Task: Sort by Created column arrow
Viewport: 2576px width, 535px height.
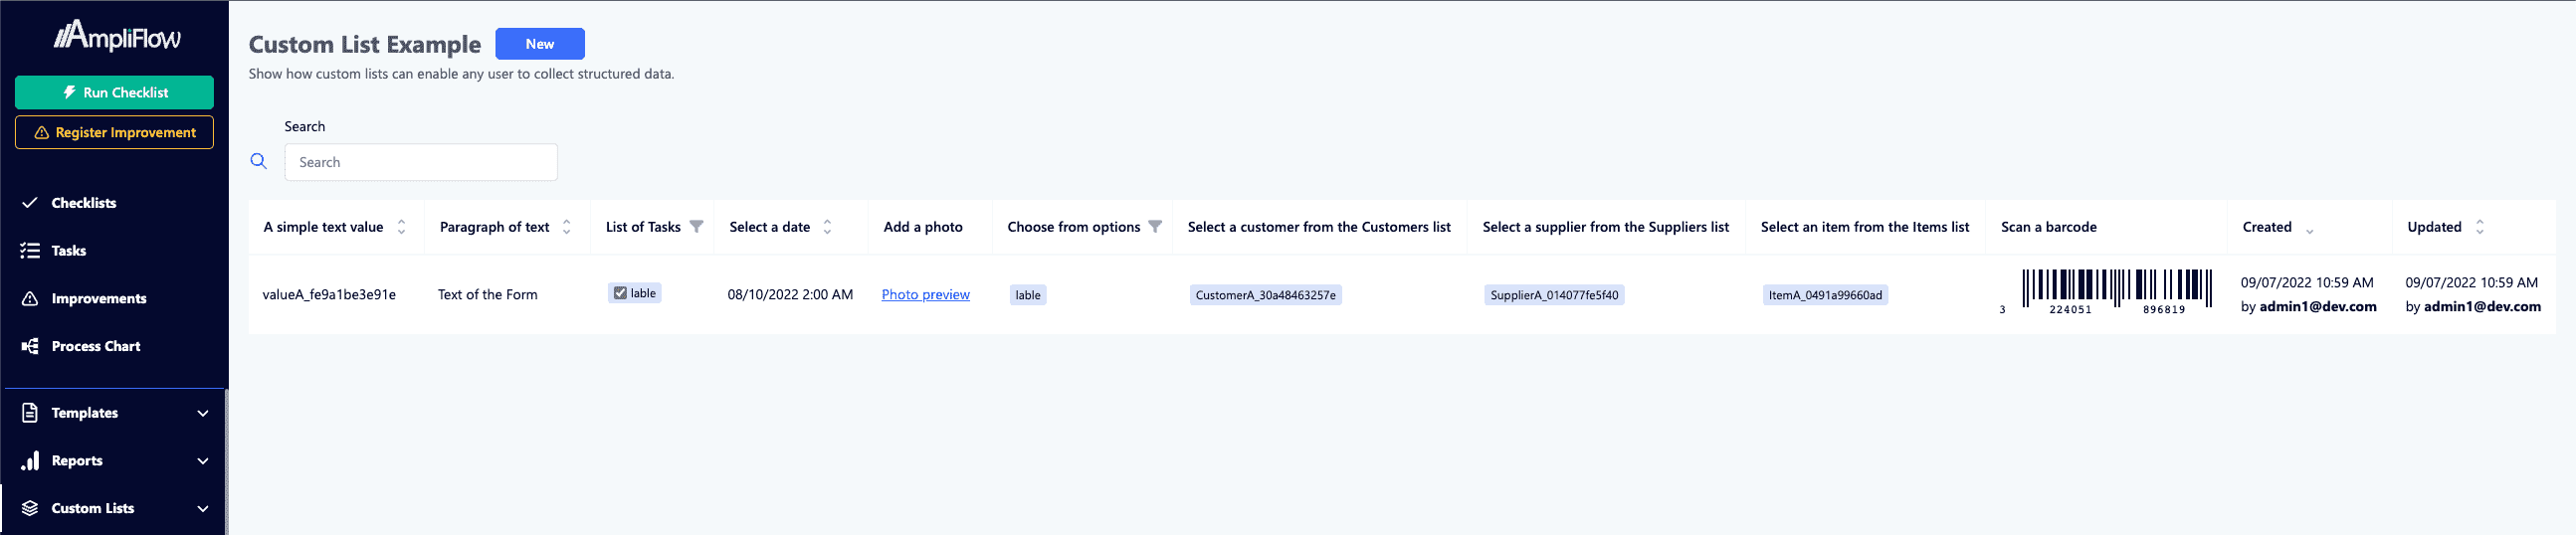Action: (x=2309, y=229)
